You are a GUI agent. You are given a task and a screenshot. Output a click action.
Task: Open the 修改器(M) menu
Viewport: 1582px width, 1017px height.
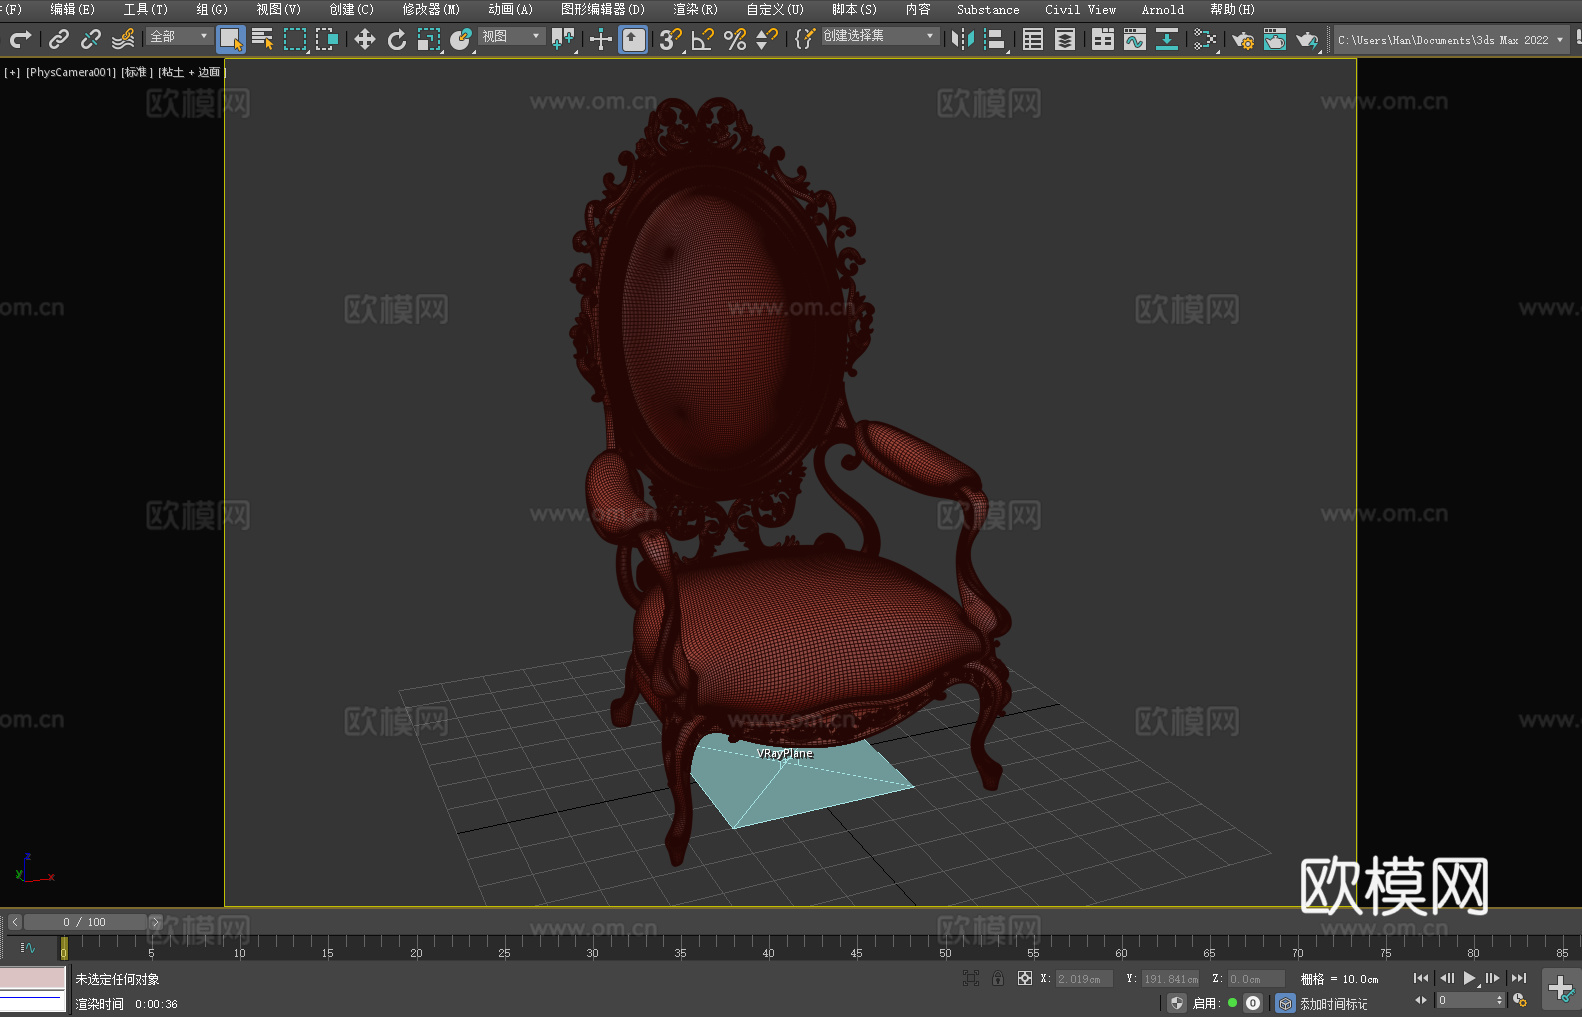431,9
